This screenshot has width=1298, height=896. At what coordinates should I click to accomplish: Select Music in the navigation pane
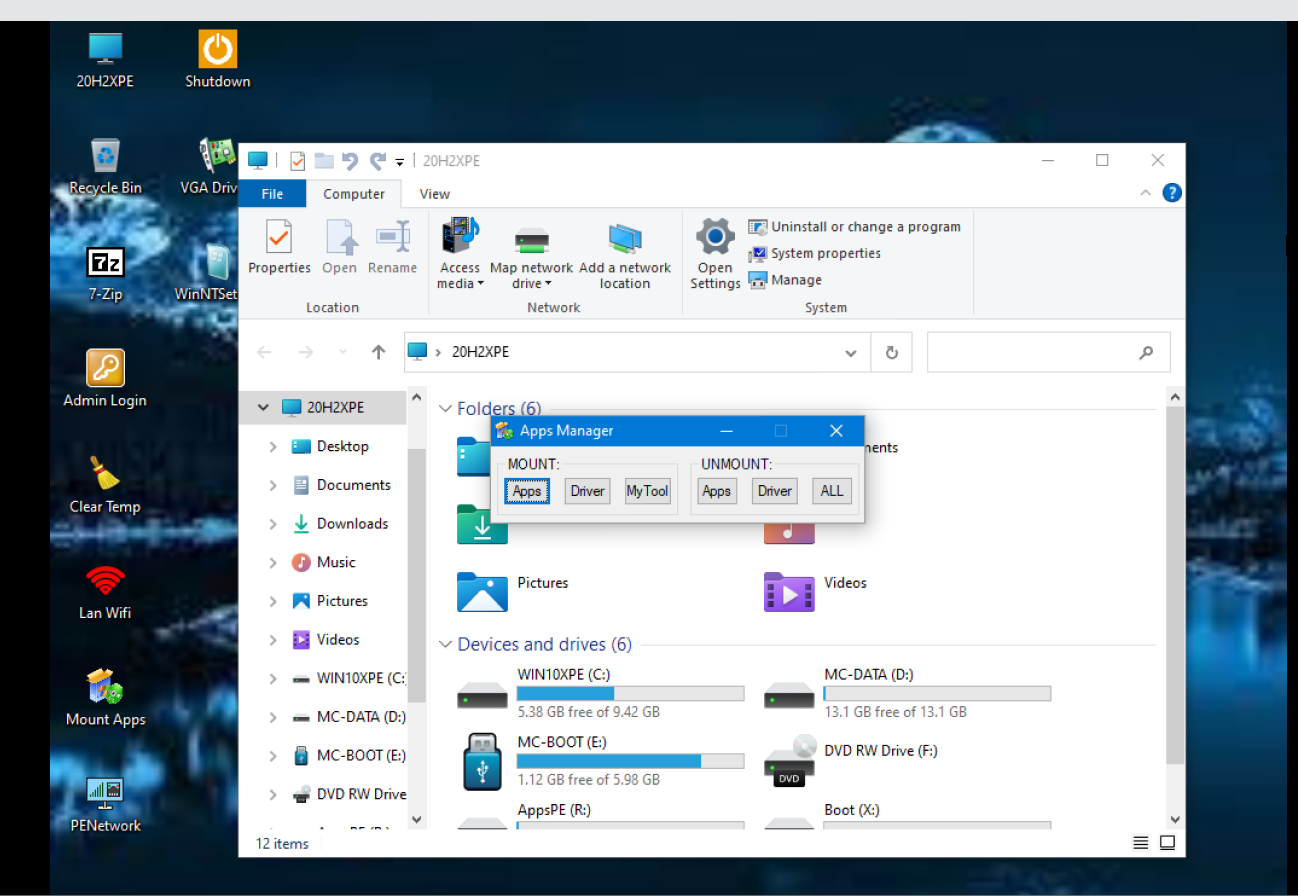tap(336, 562)
